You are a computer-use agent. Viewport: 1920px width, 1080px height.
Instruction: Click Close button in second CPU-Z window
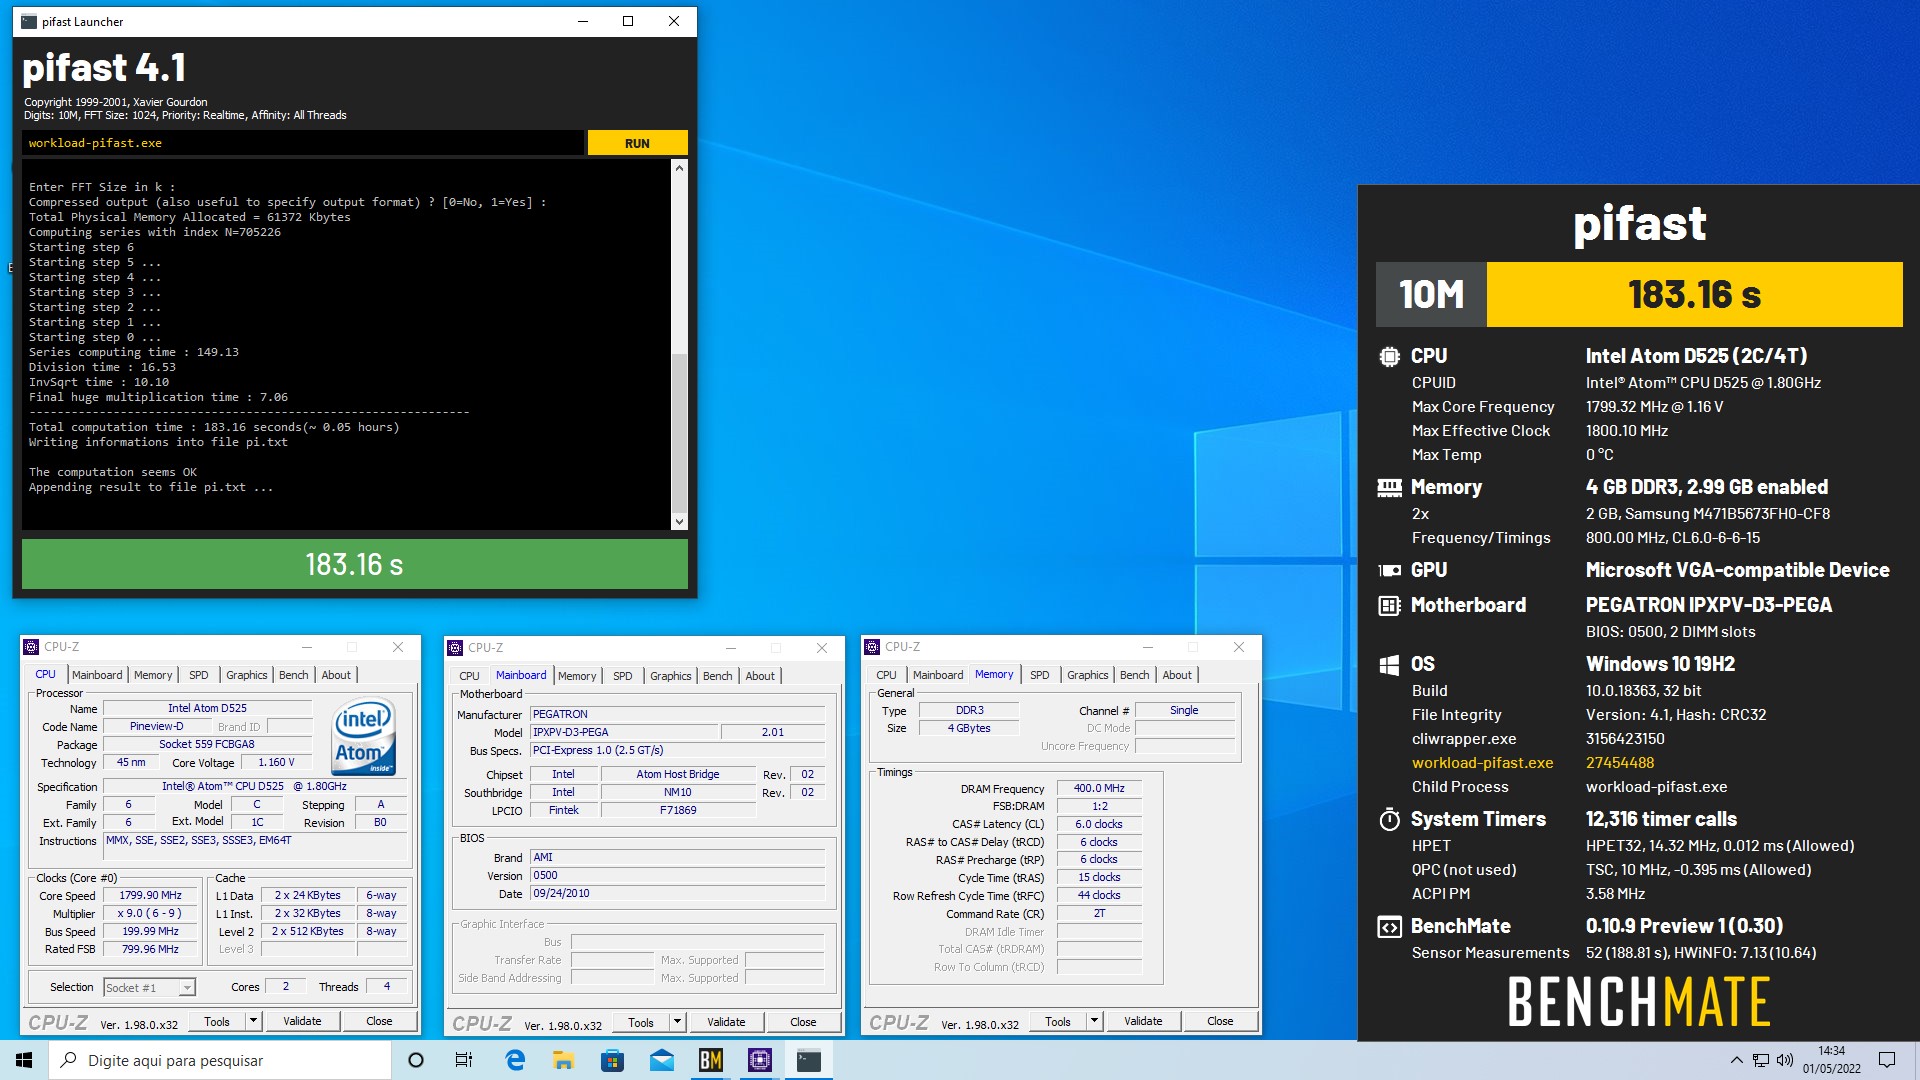803,1022
